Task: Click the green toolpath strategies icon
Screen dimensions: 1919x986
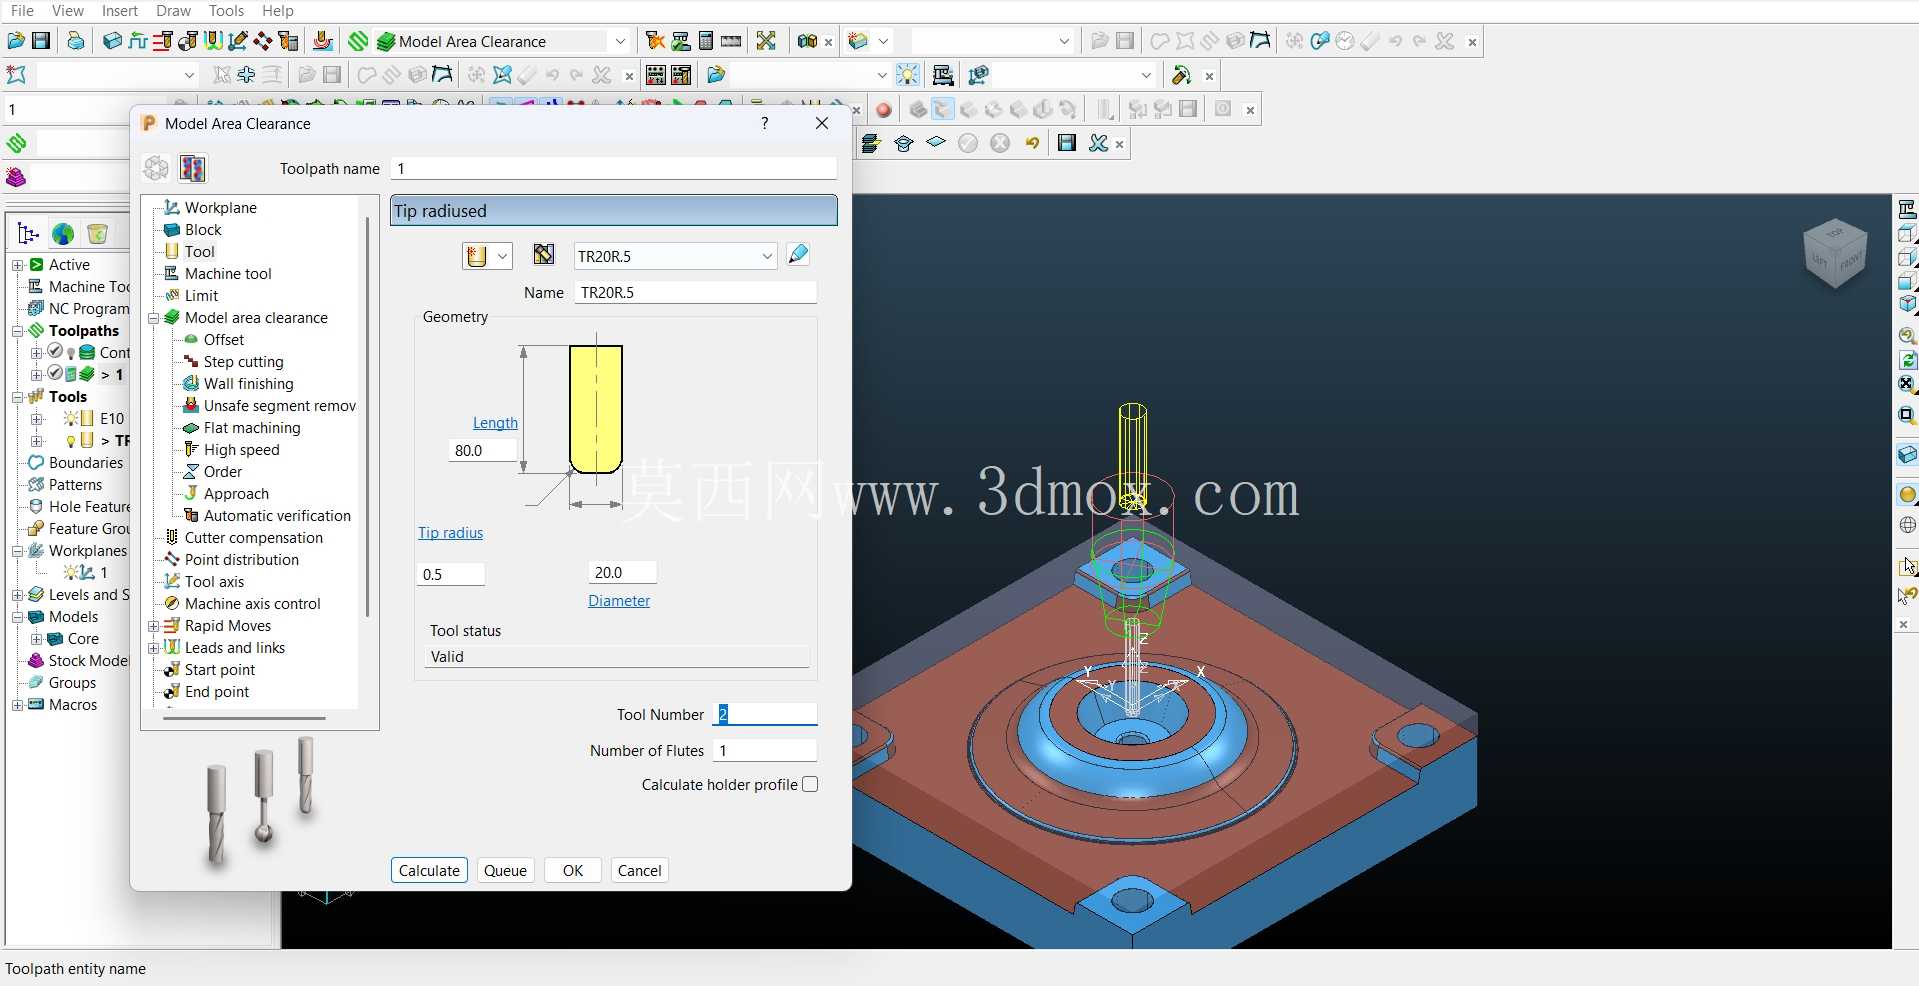Action: [x=358, y=41]
